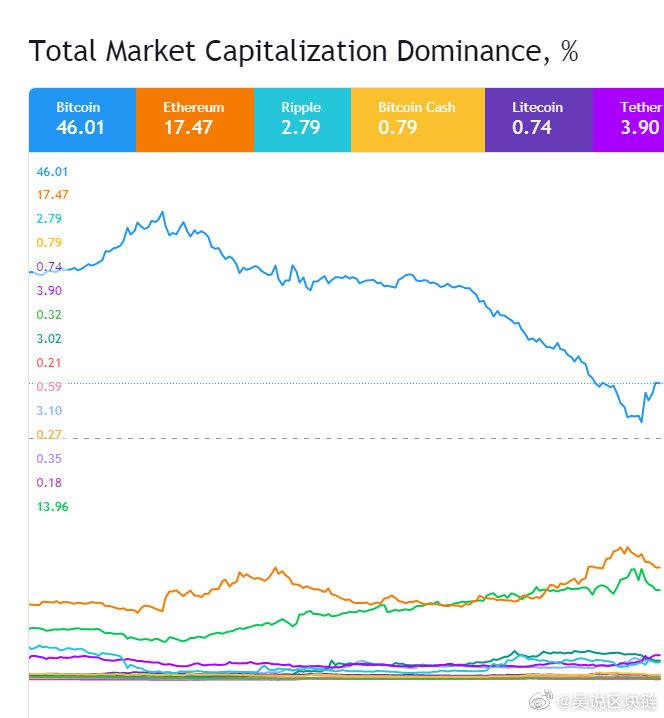Screen dimensions: 664x718
Task: Click the Ripple 2.79 tile
Action: [302, 120]
